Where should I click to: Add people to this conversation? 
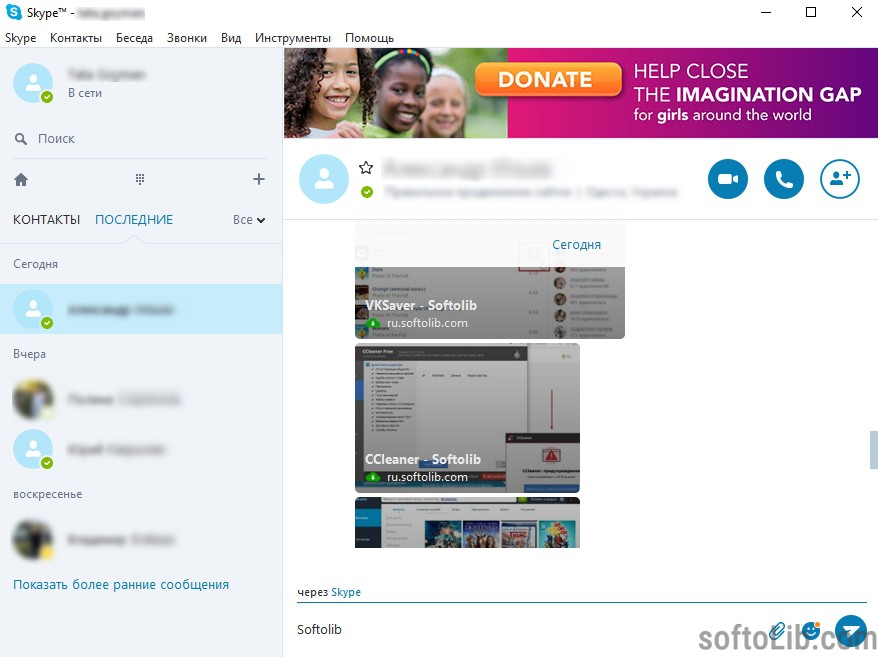click(x=839, y=179)
